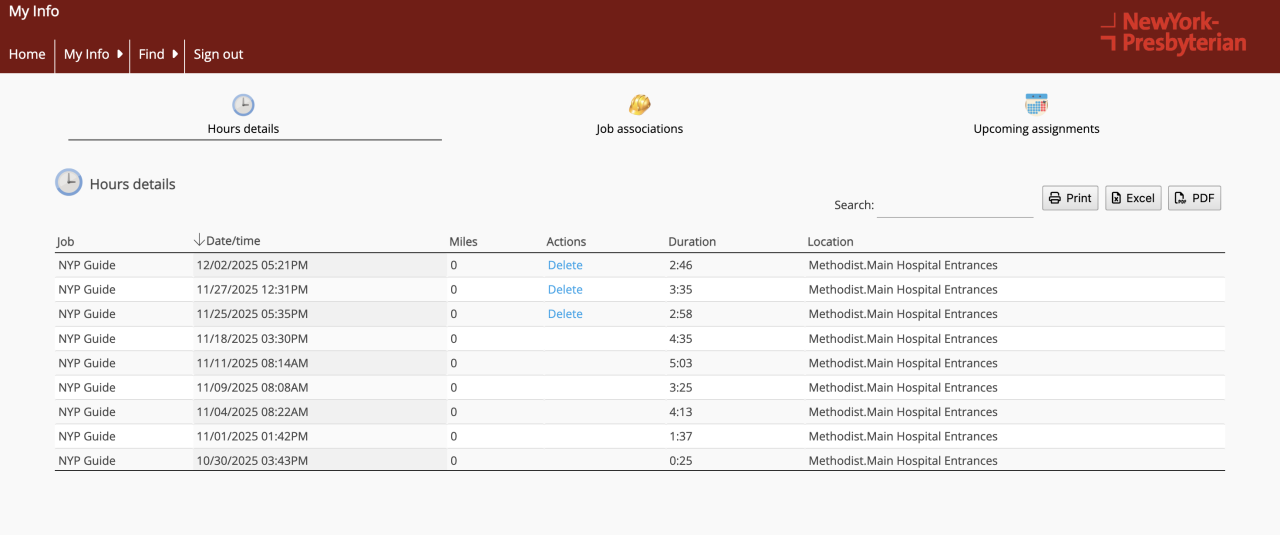Image resolution: width=1280 pixels, height=535 pixels.
Task: Click the Date/time sort arrow icon
Action: [199, 240]
